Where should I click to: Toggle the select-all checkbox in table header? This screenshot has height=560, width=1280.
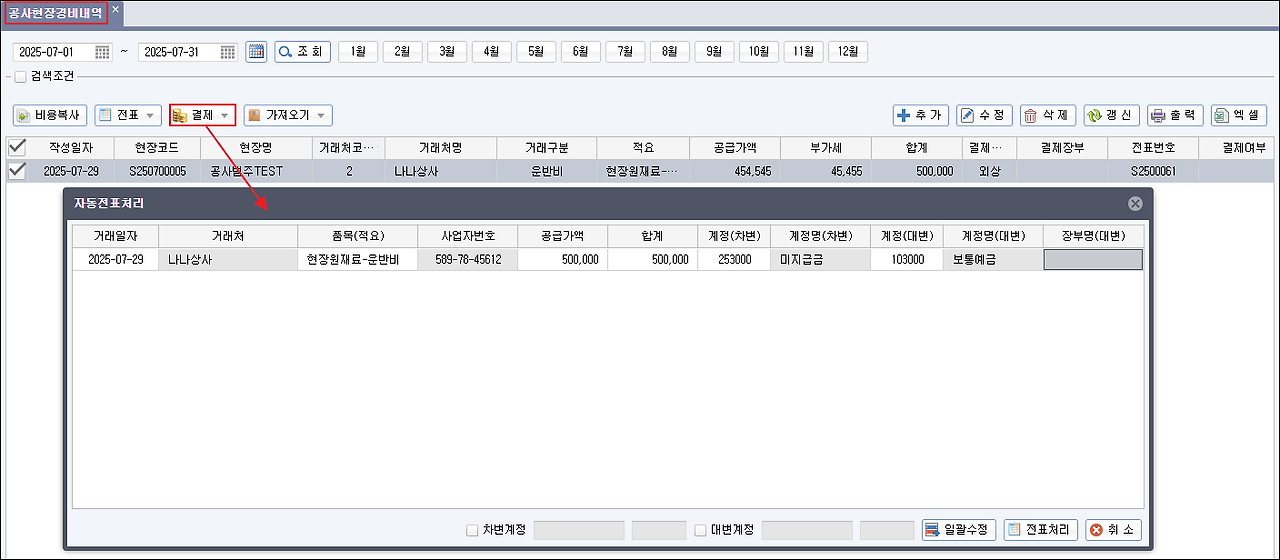pyautogui.click(x=16, y=148)
